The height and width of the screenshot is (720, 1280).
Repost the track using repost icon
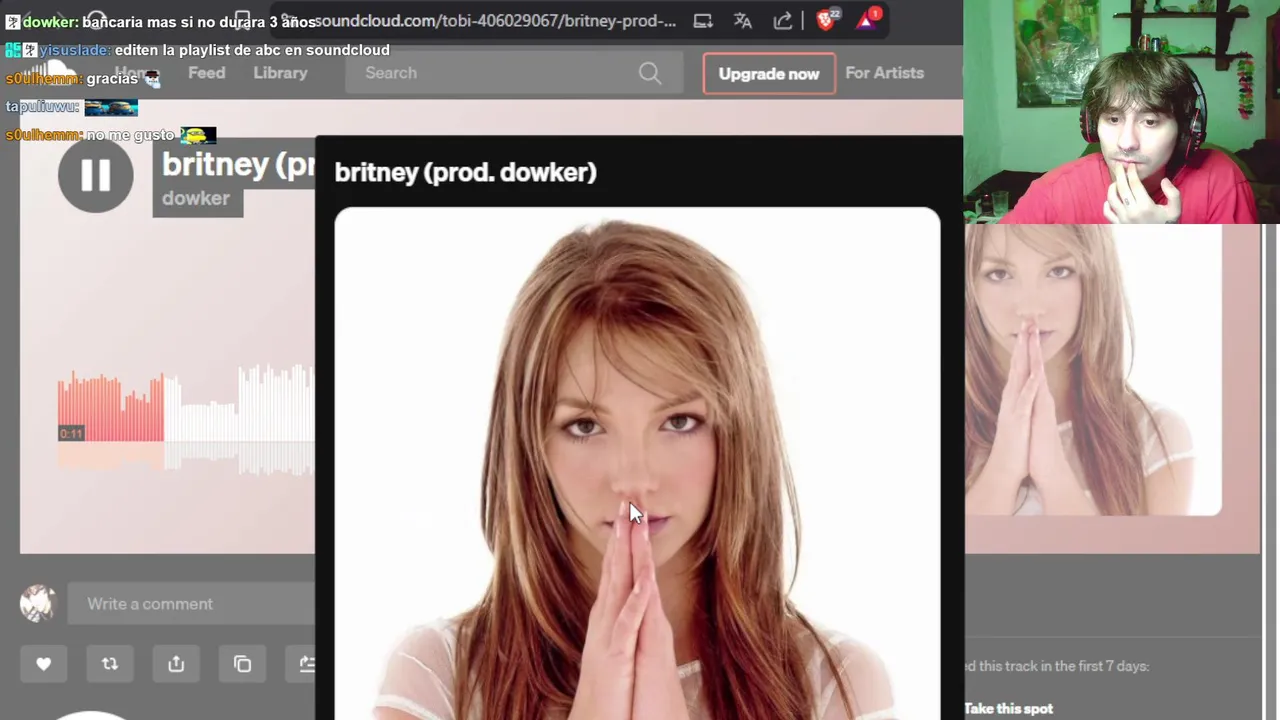[x=110, y=664]
